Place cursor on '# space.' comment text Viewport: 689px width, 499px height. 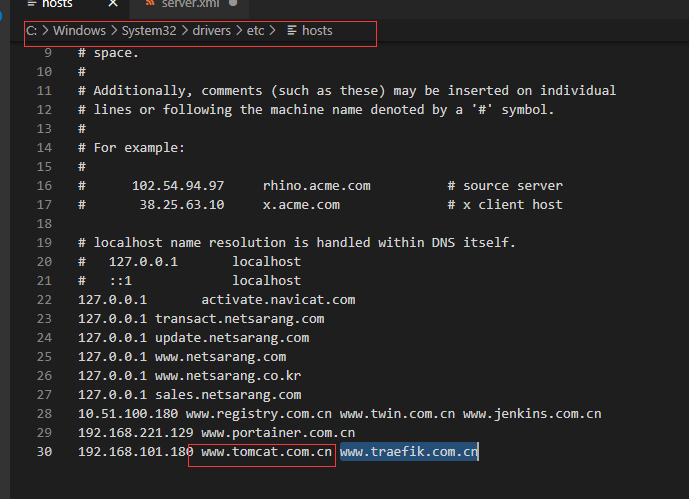pyautogui.click(x=108, y=53)
